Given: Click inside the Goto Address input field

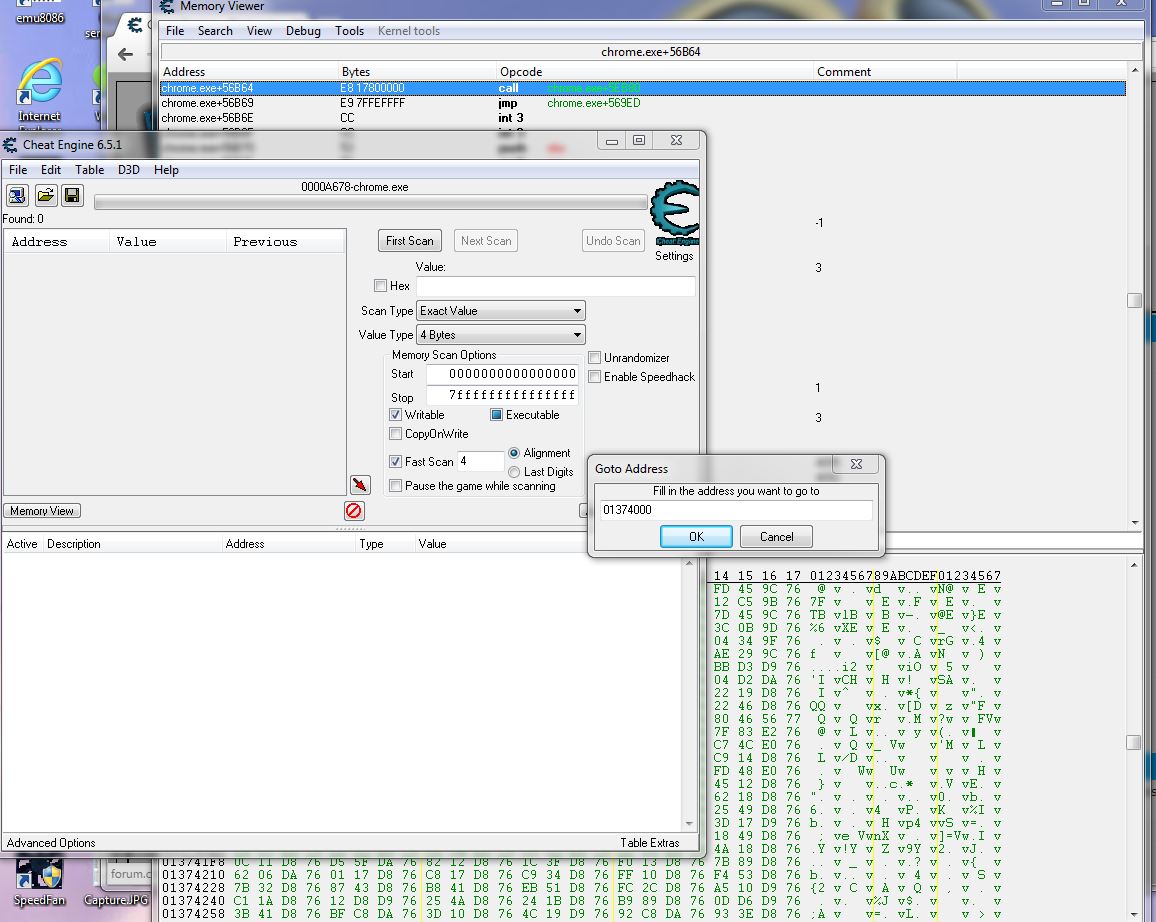Looking at the screenshot, I should point(735,510).
